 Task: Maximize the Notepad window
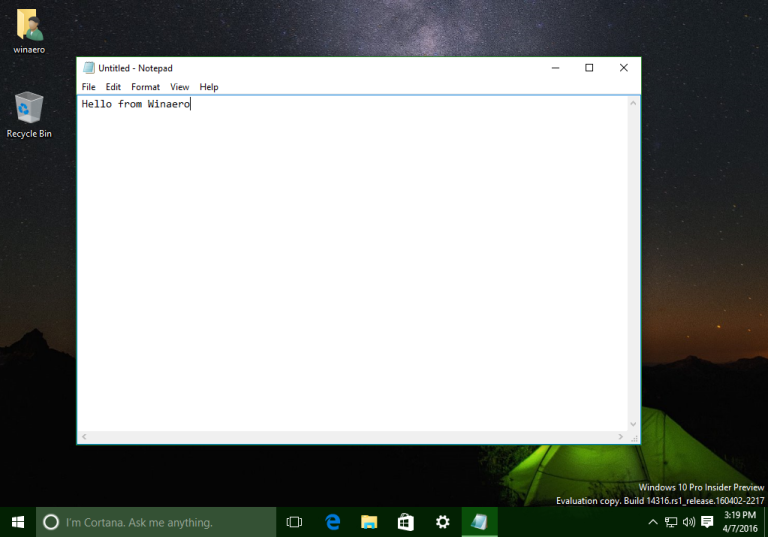[x=589, y=68]
